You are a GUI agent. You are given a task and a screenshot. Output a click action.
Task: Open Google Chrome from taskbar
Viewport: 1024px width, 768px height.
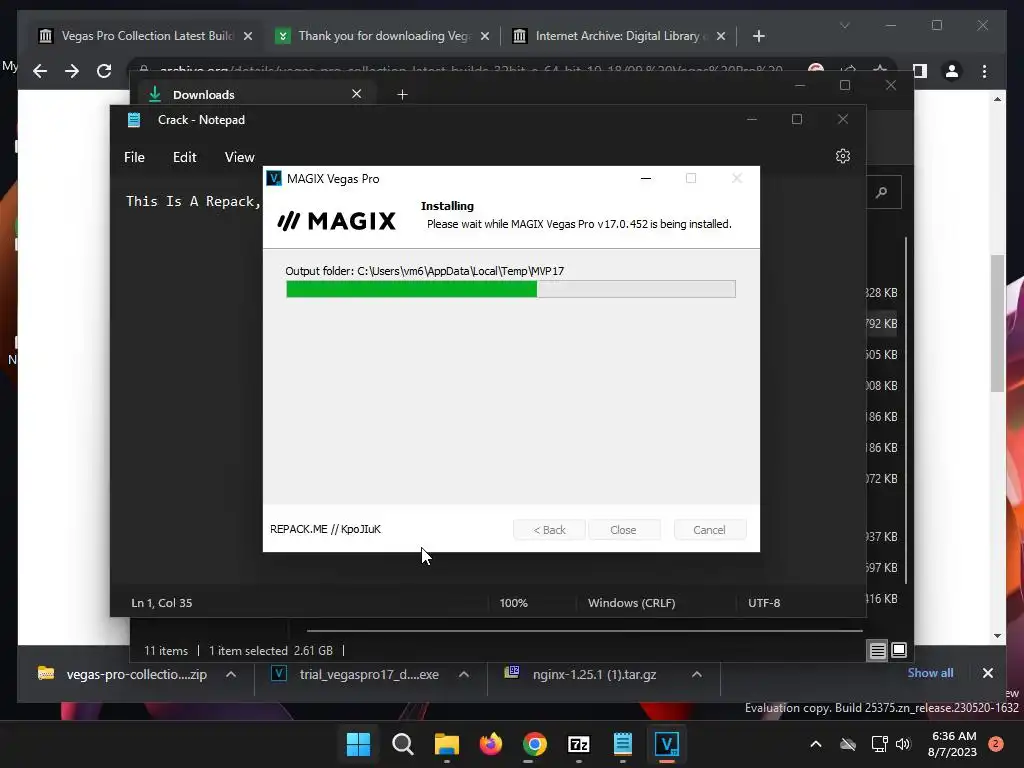click(535, 744)
